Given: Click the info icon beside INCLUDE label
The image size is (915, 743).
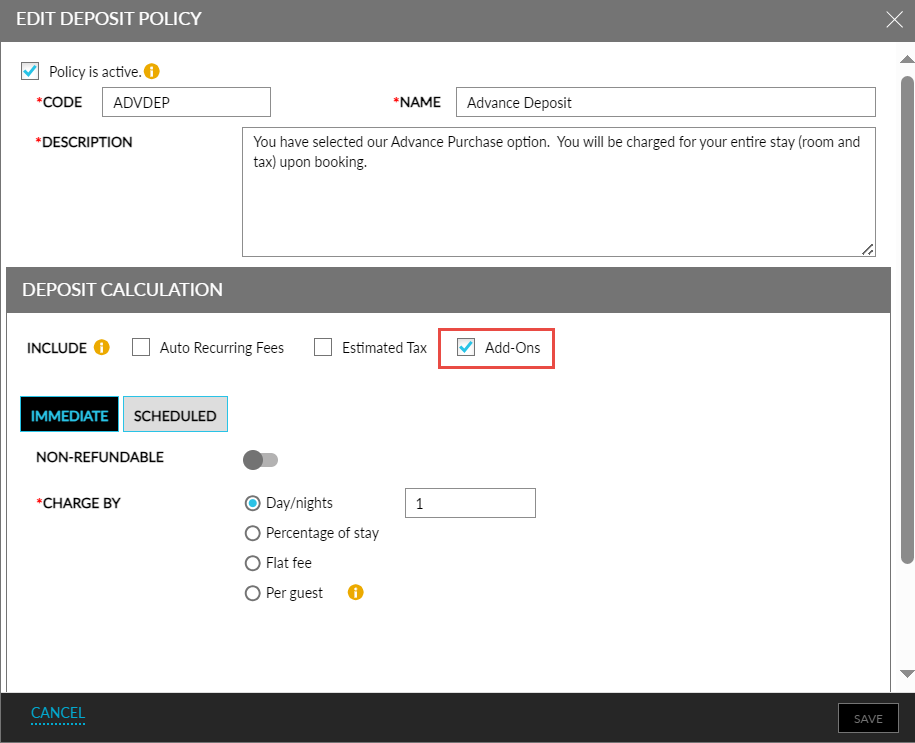Looking at the screenshot, I should pyautogui.click(x=101, y=348).
